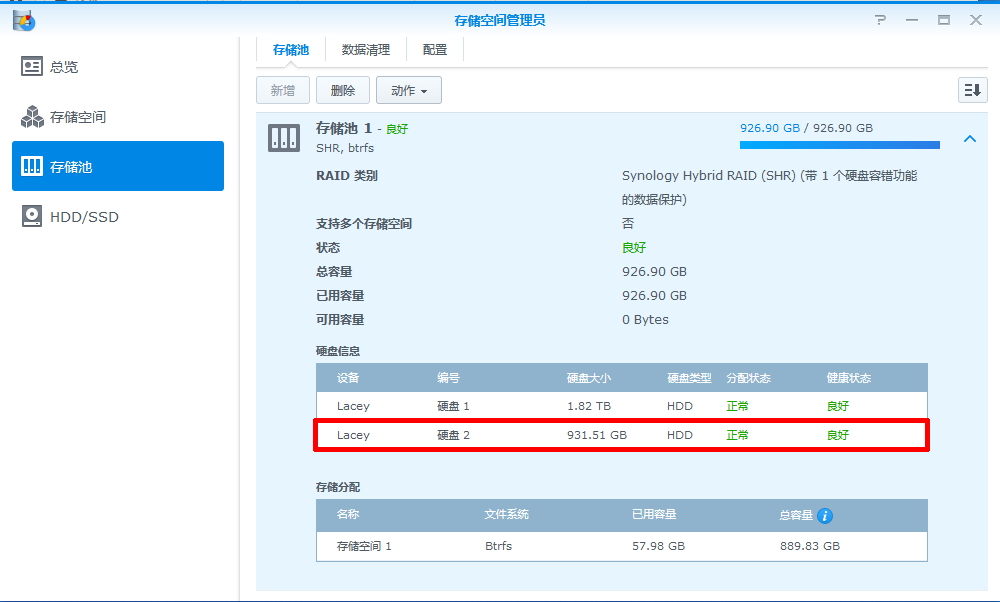Select the 存储池 tab
Image resolution: width=1000 pixels, height=602 pixels.
pos(291,50)
